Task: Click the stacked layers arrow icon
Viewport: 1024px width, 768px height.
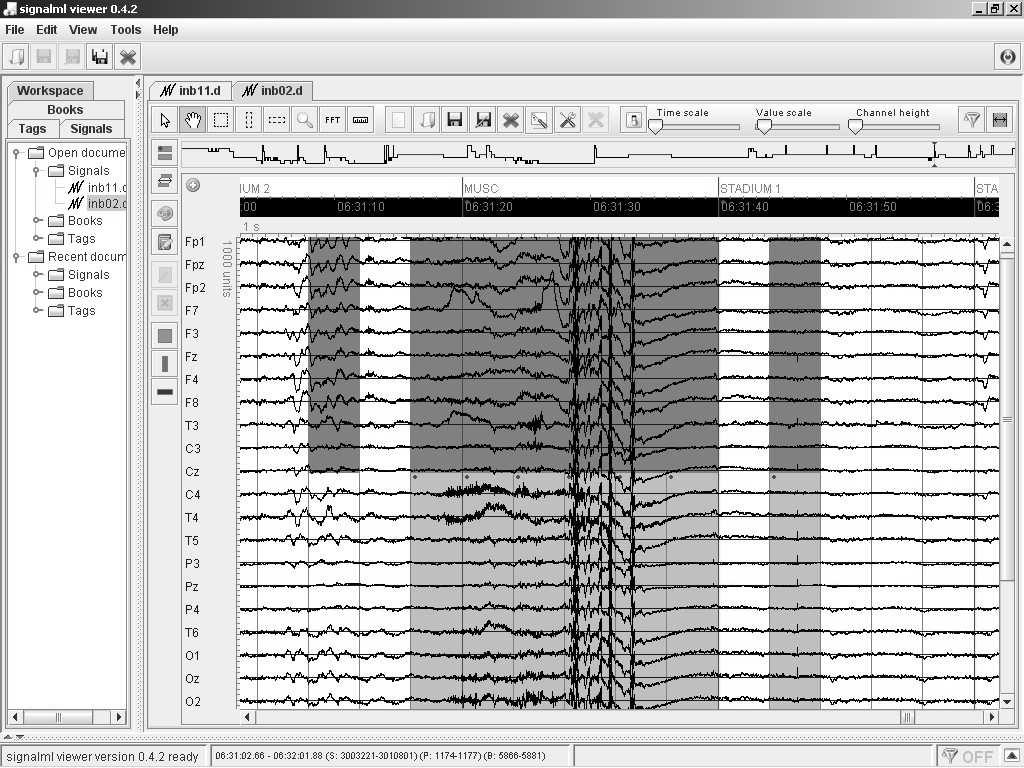Action: 165,181
